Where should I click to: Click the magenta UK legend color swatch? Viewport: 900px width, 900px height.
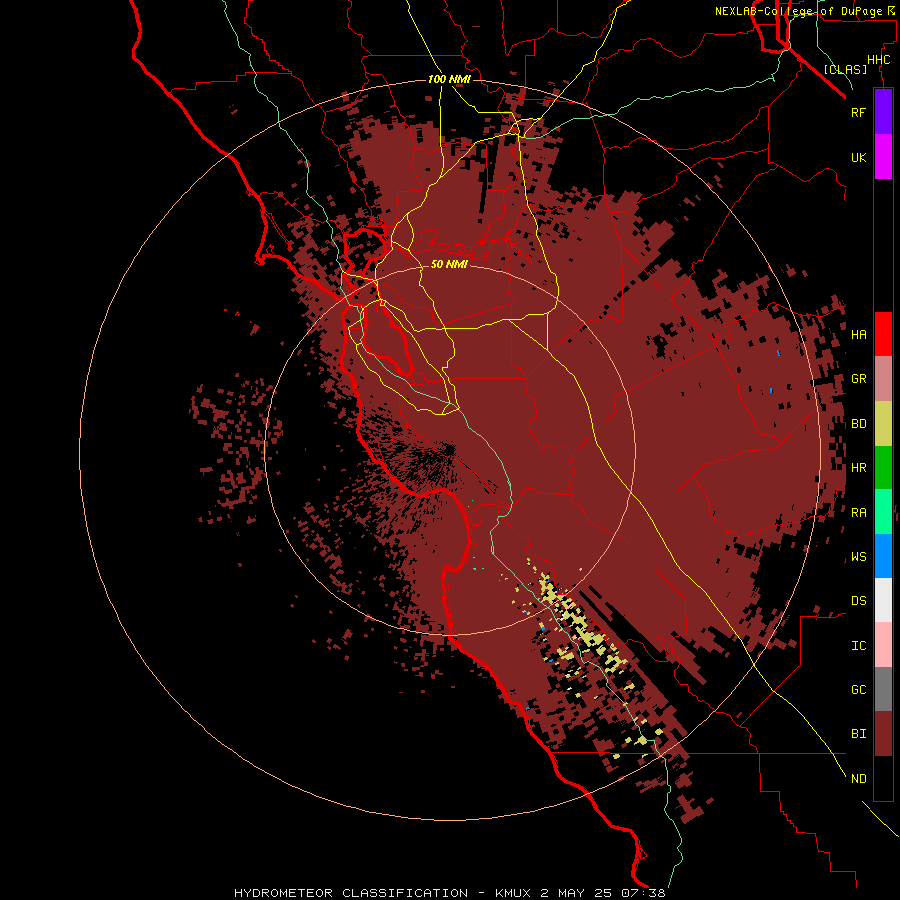pos(883,156)
